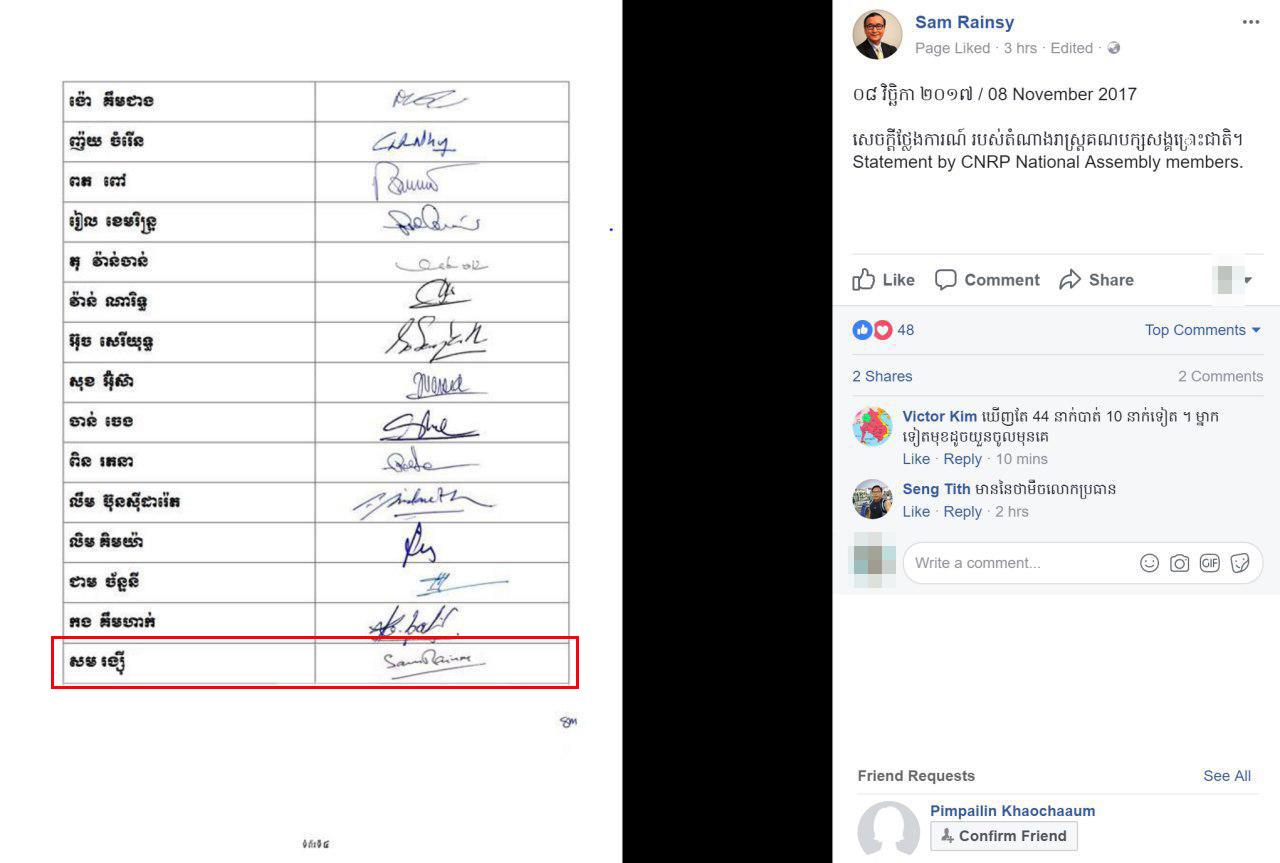Click the Comment speech bubble icon
The height and width of the screenshot is (863, 1280).
click(945, 280)
